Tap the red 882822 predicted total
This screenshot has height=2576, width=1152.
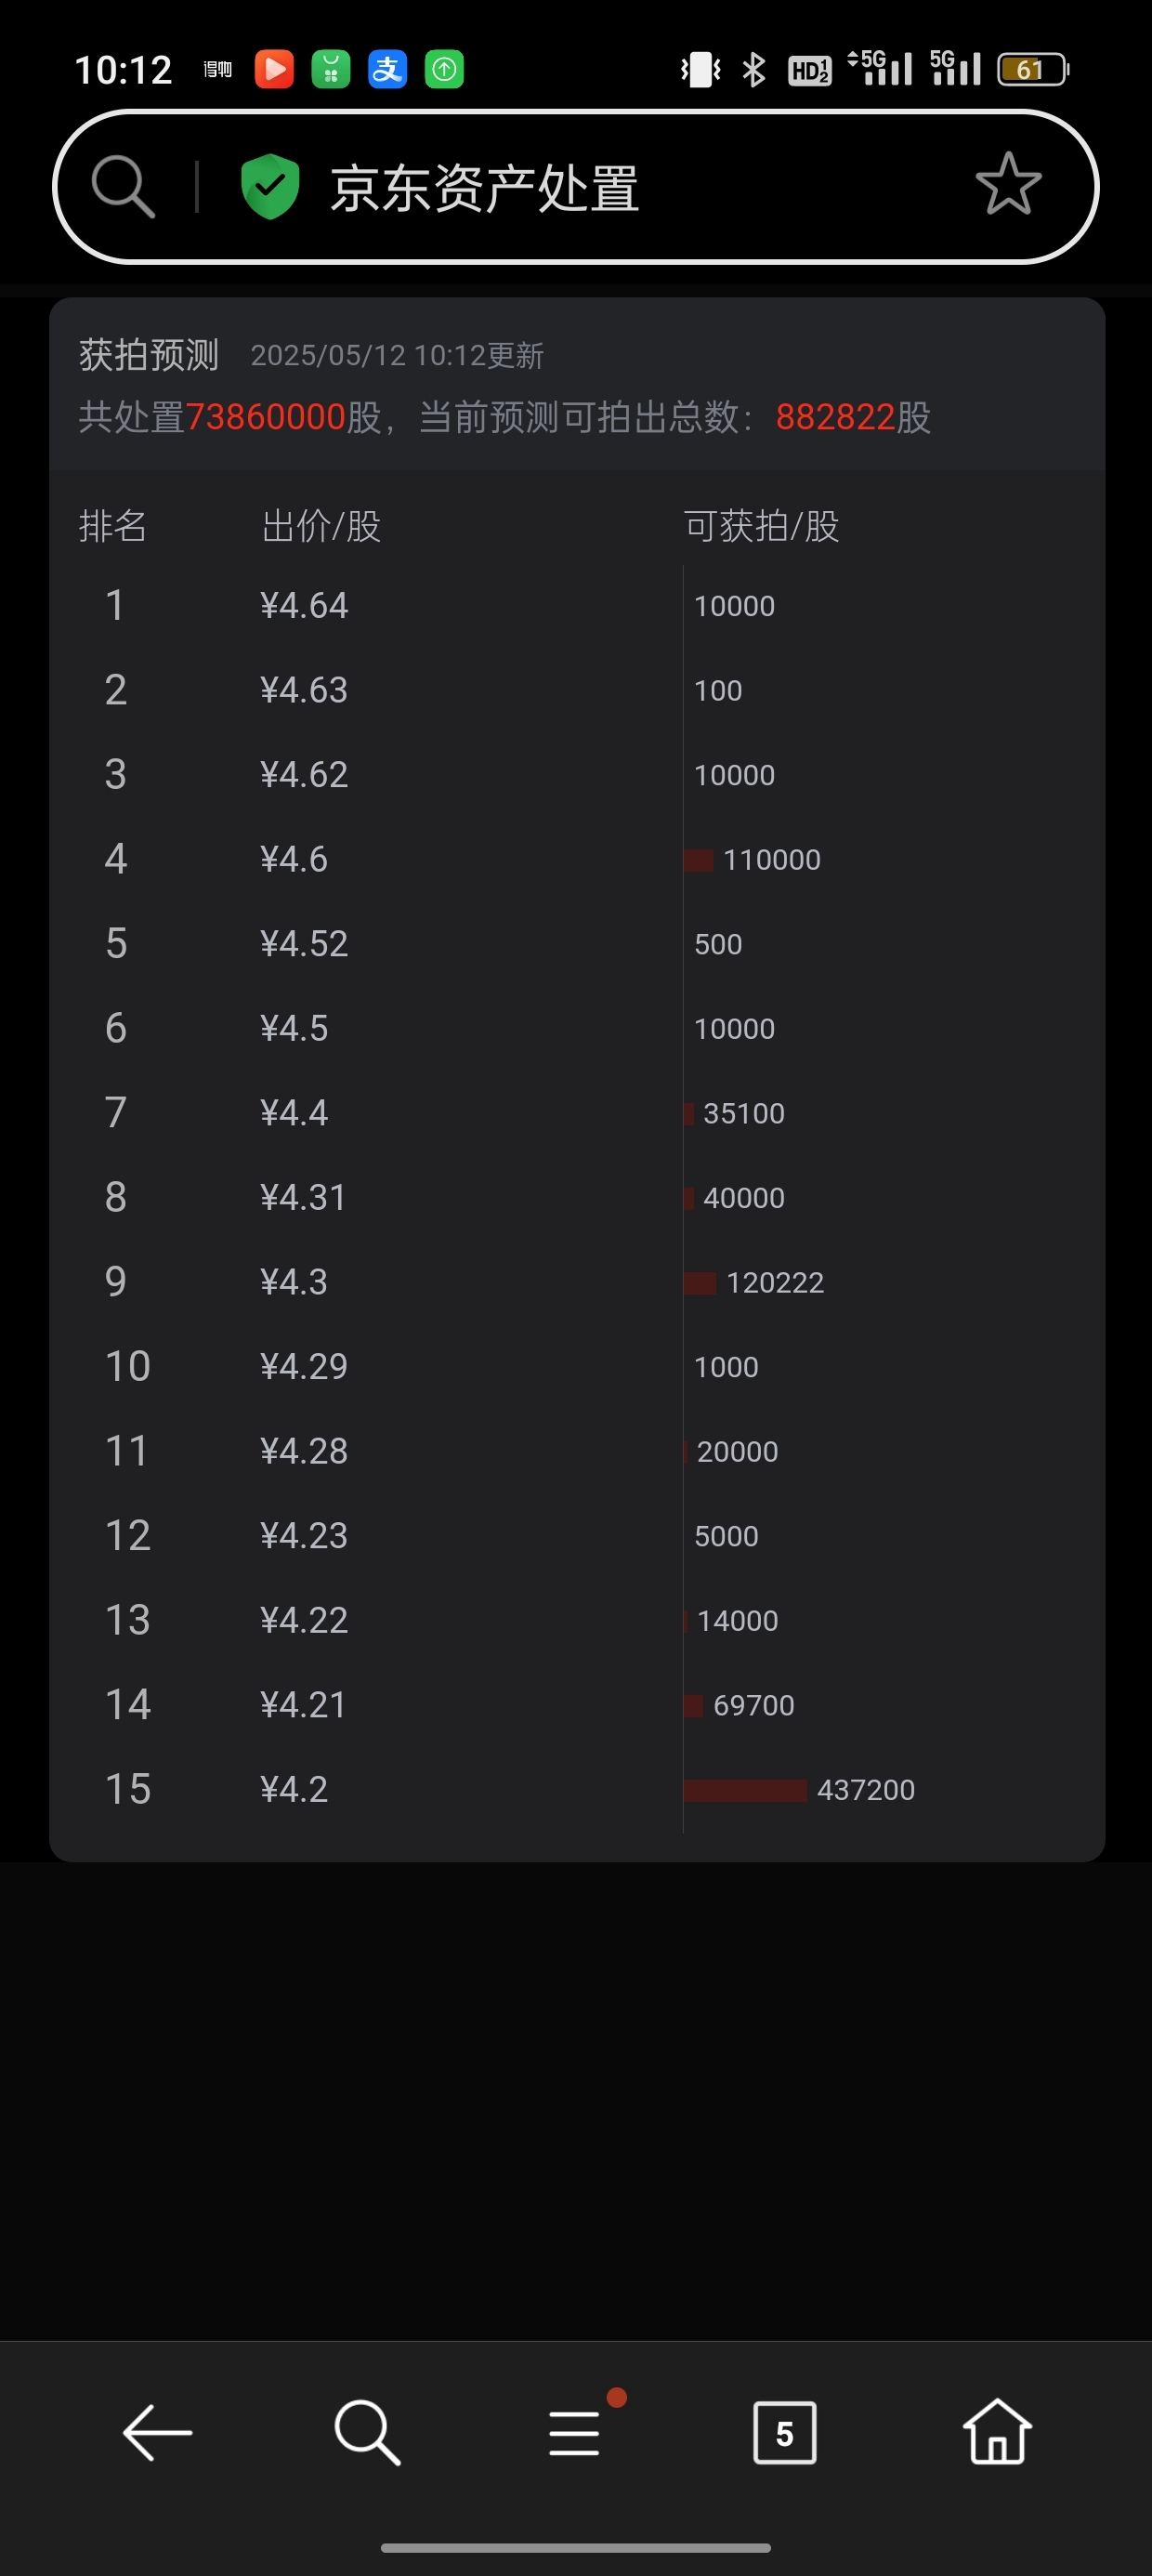tap(835, 417)
